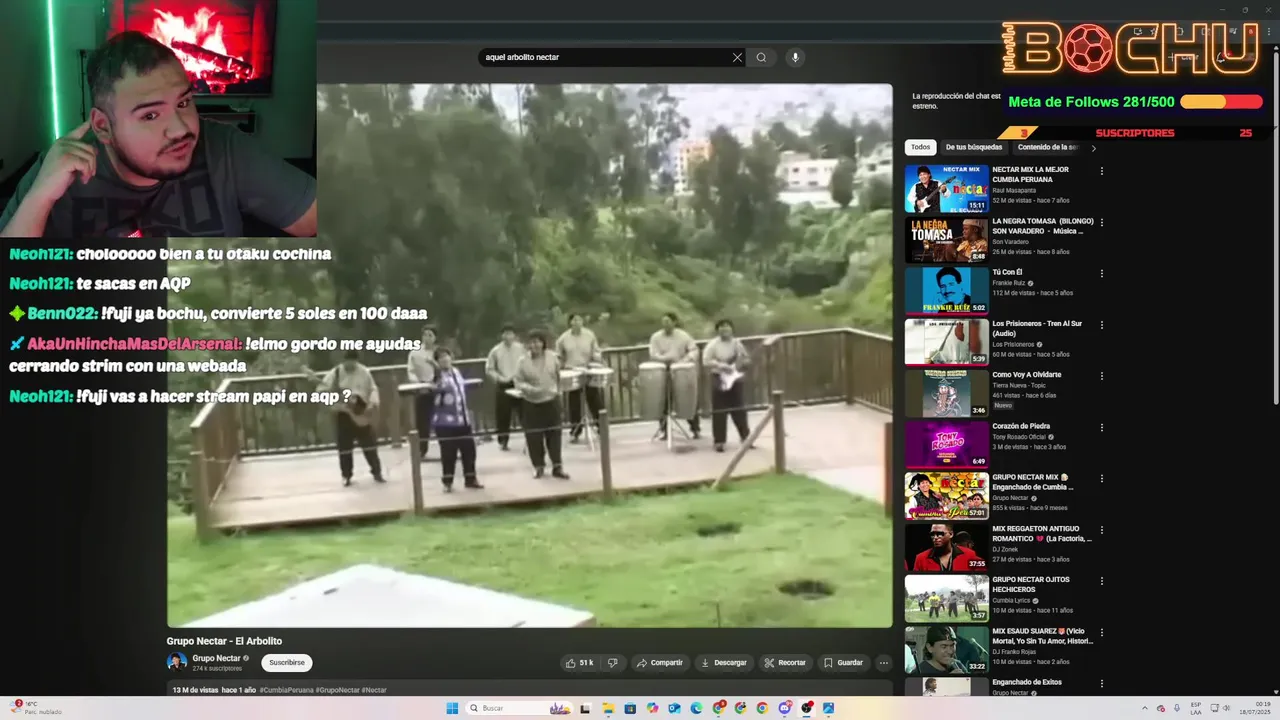
Task: Open options menu for Tú Con Él
Action: point(1102,273)
